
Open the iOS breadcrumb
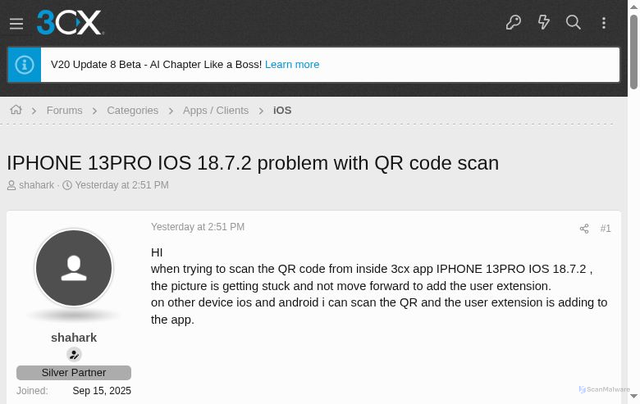pos(282,110)
